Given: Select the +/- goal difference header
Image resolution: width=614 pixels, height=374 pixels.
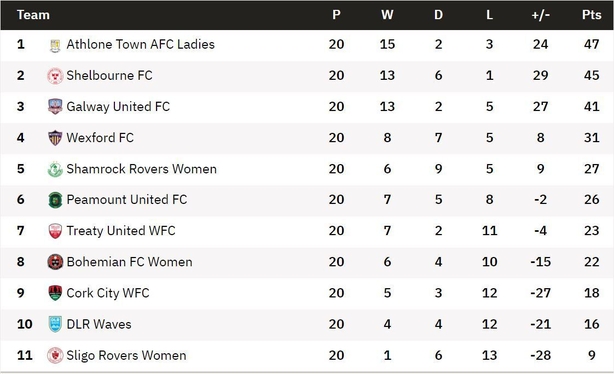Looking at the screenshot, I should click(540, 15).
